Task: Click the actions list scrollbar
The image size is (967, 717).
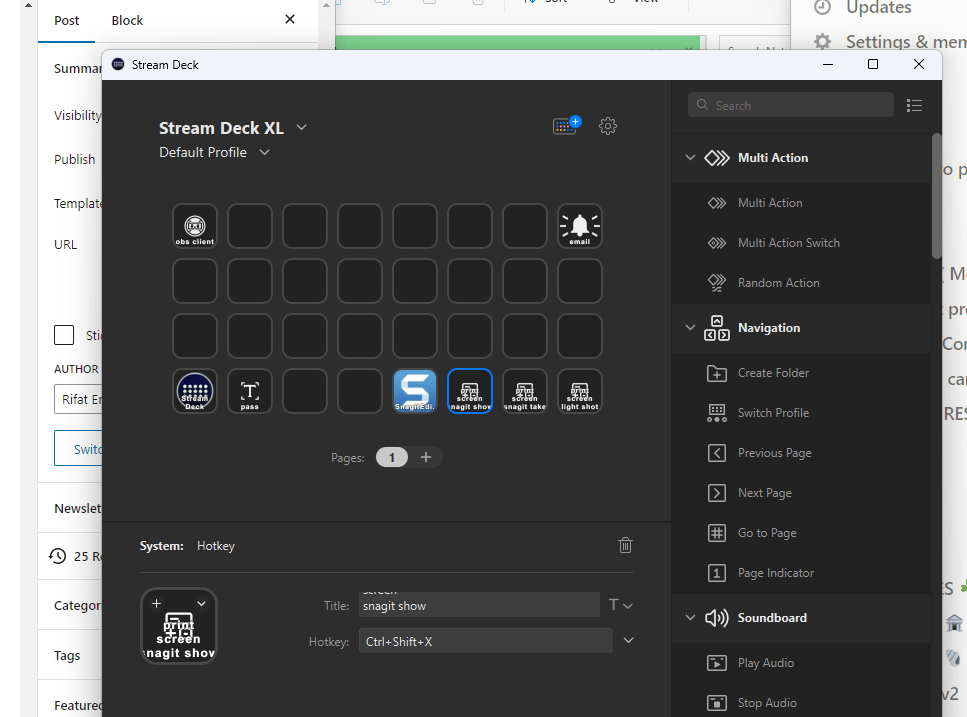Action: pyautogui.click(x=937, y=196)
